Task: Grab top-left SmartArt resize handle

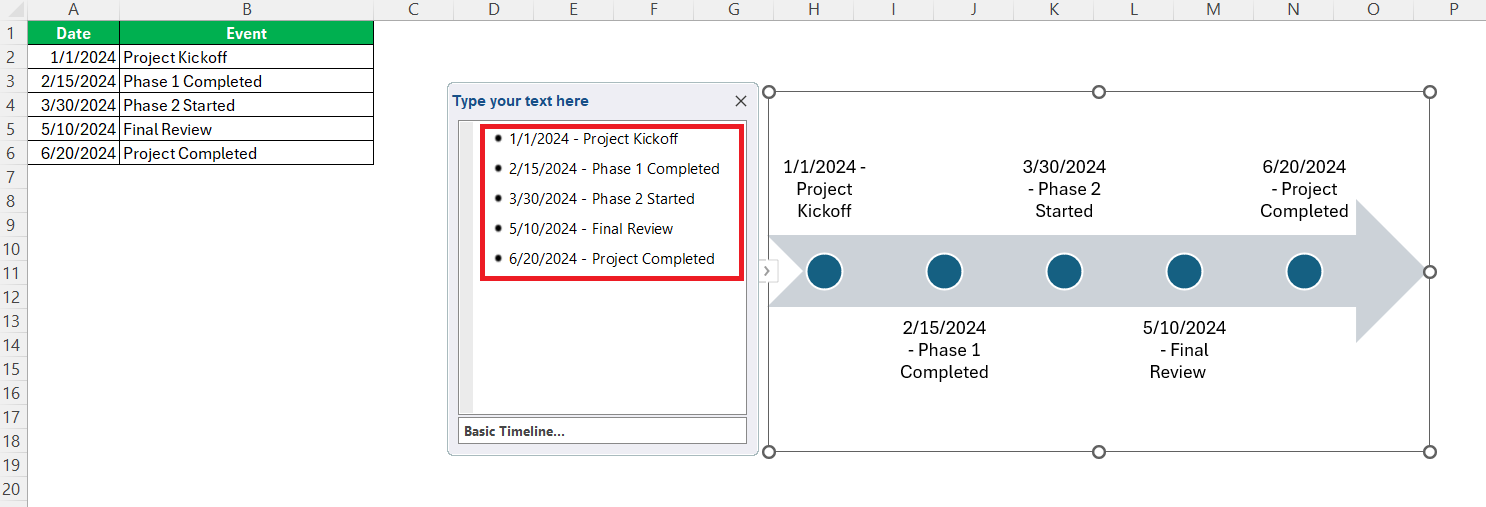Action: pos(769,92)
